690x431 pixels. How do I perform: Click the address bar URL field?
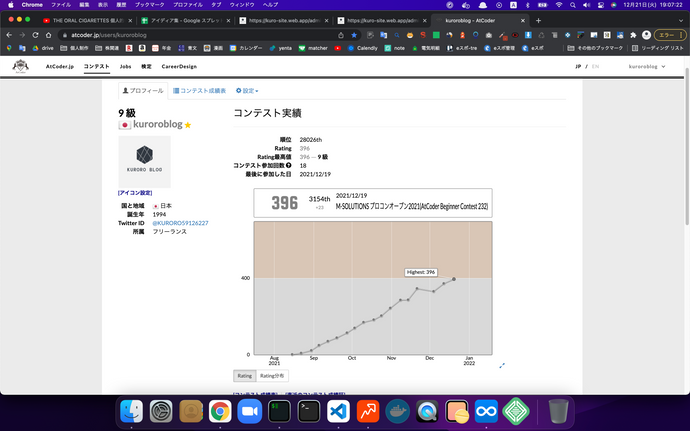pyautogui.click(x=198, y=35)
